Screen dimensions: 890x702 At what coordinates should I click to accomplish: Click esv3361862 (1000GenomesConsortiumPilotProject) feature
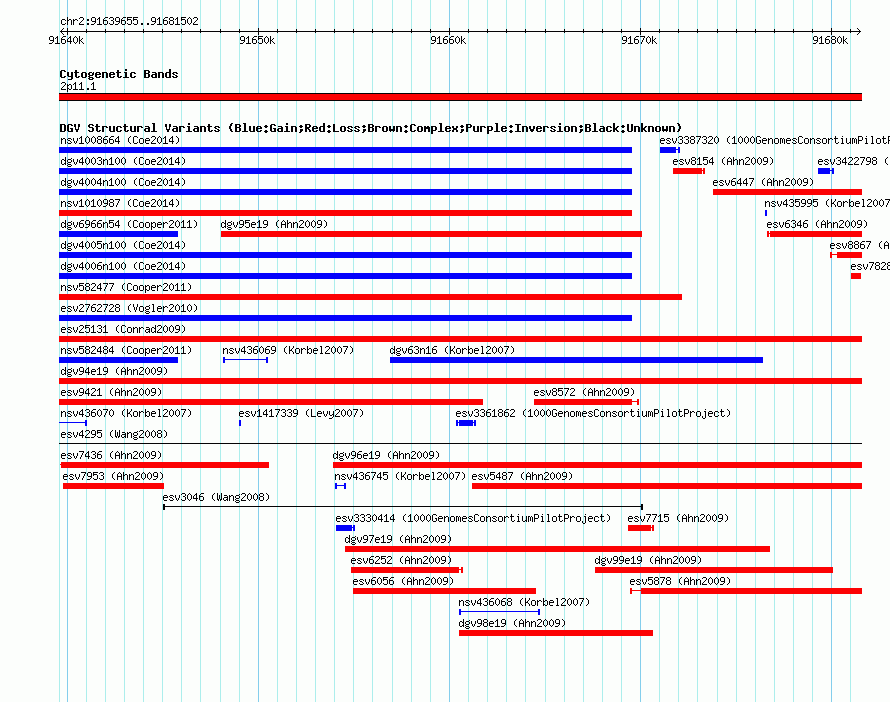(466, 423)
